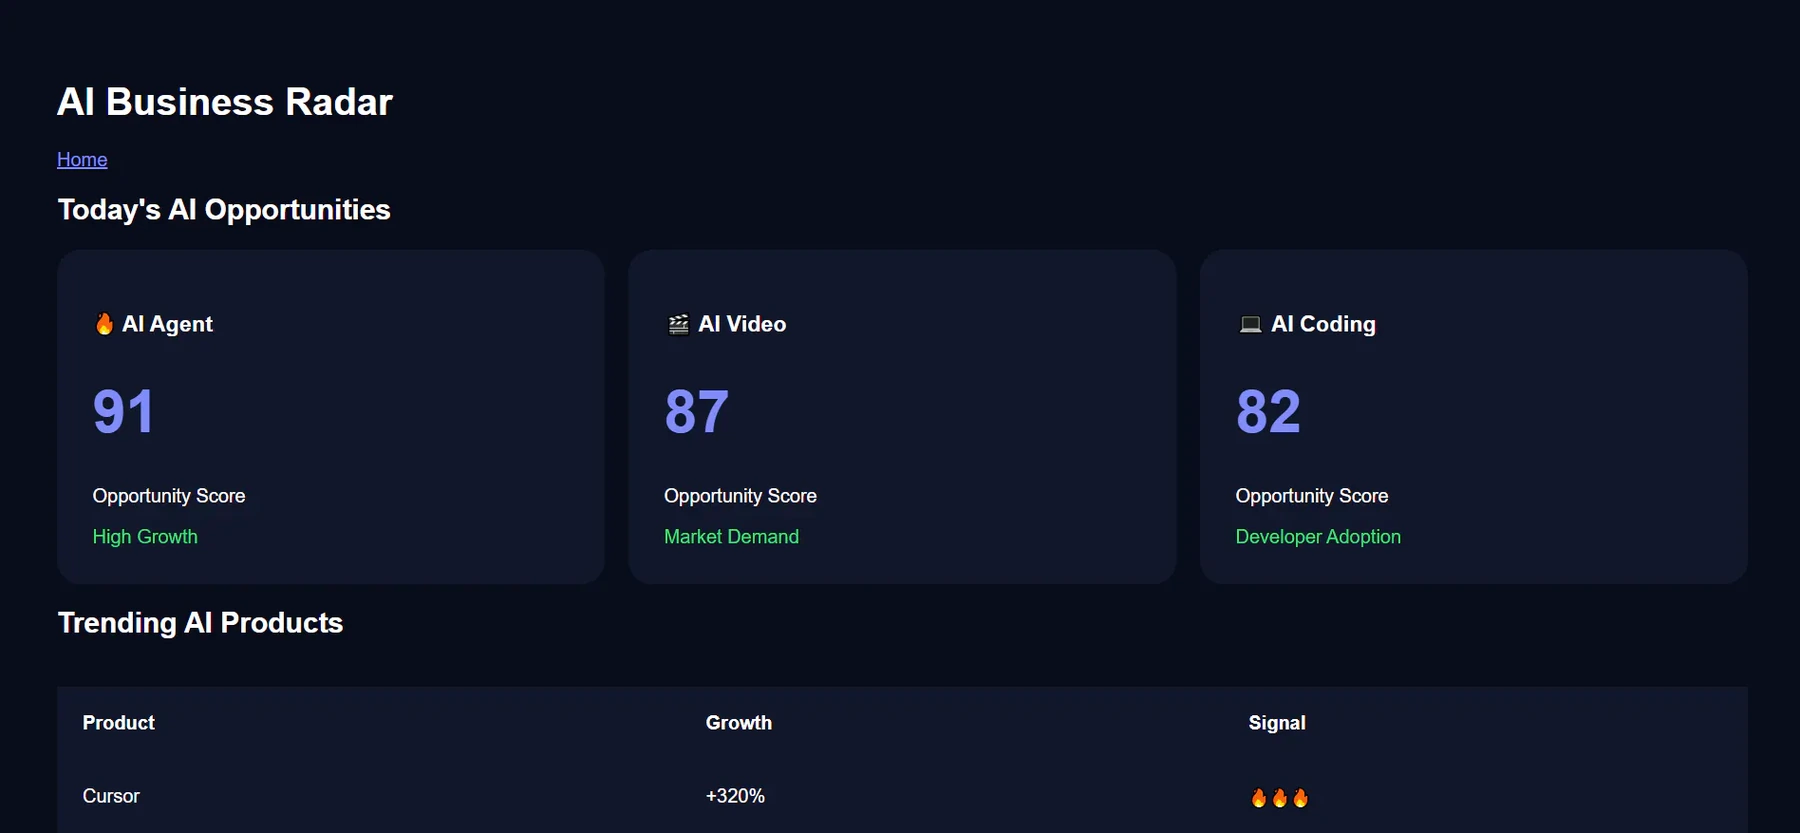1800x833 pixels.
Task: Click the Signal column header
Action: pyautogui.click(x=1277, y=723)
